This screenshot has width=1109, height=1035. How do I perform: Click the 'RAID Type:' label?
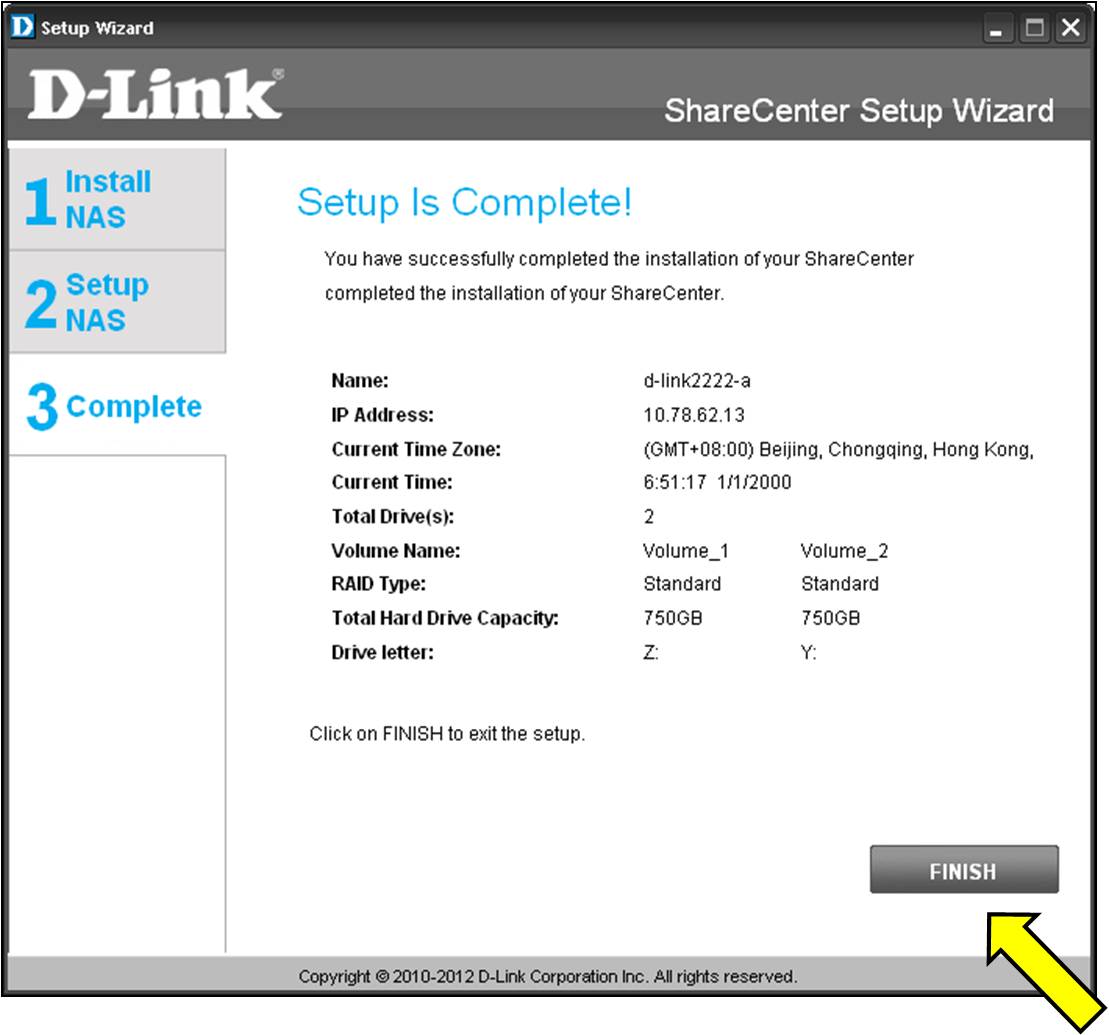coord(378,584)
